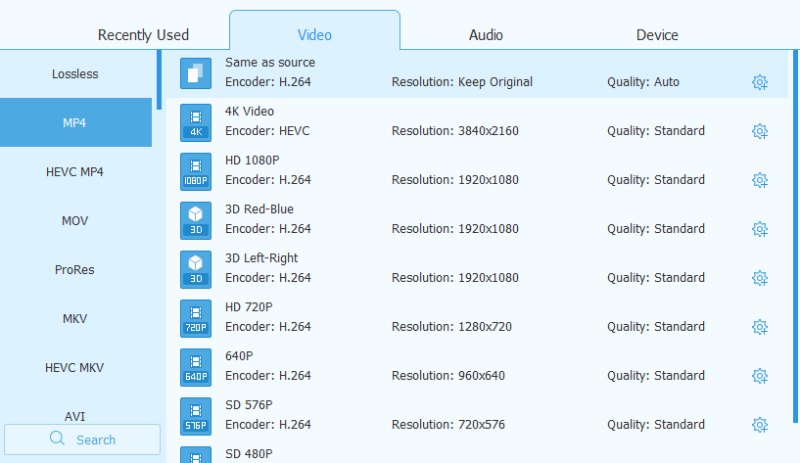Click Resolution: 720x576 text
The height and width of the screenshot is (463, 800).
click(448, 425)
